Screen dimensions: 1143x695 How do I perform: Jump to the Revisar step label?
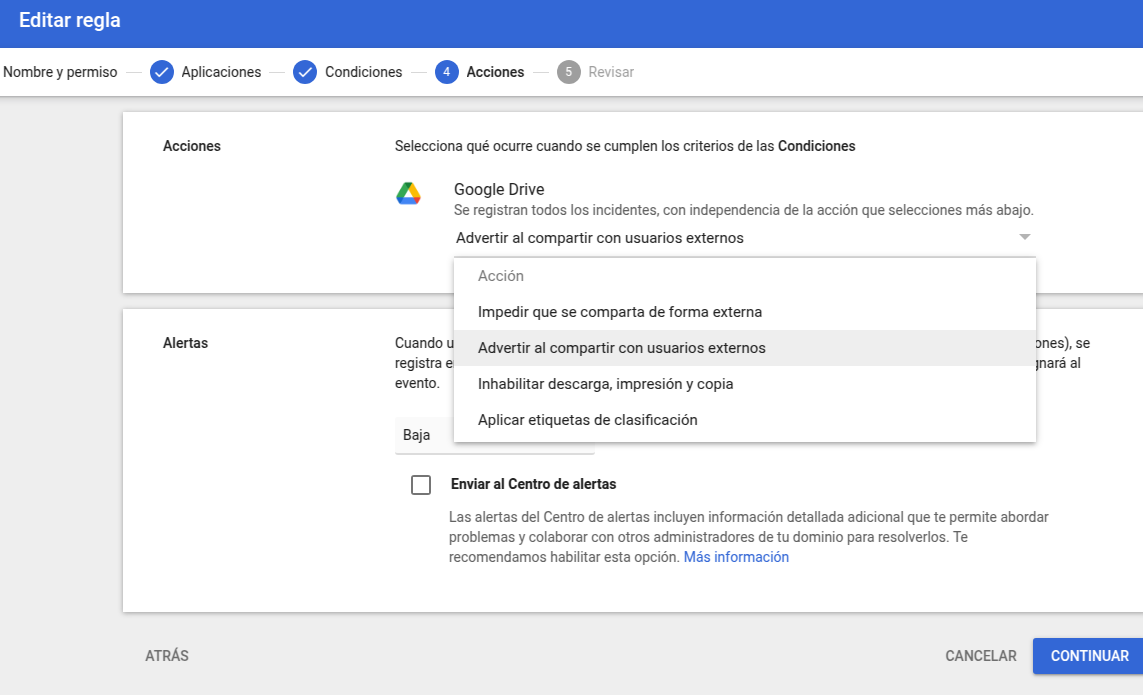pos(611,72)
